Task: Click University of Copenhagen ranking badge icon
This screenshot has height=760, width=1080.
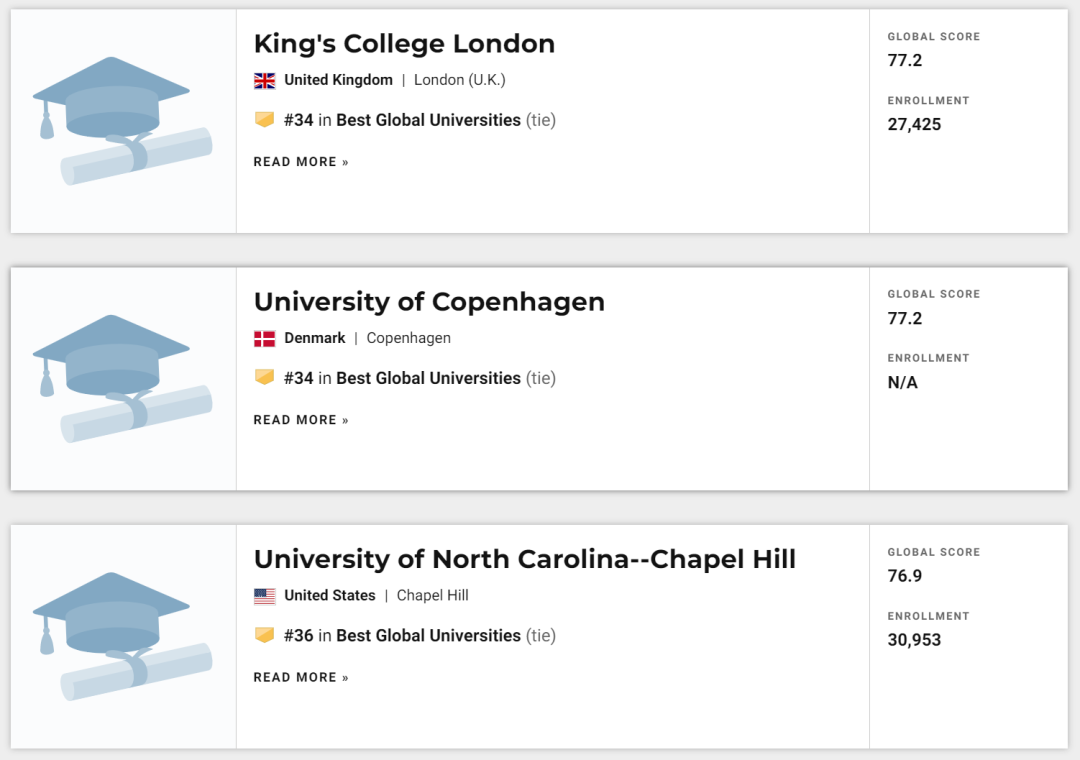Action: coord(264,378)
